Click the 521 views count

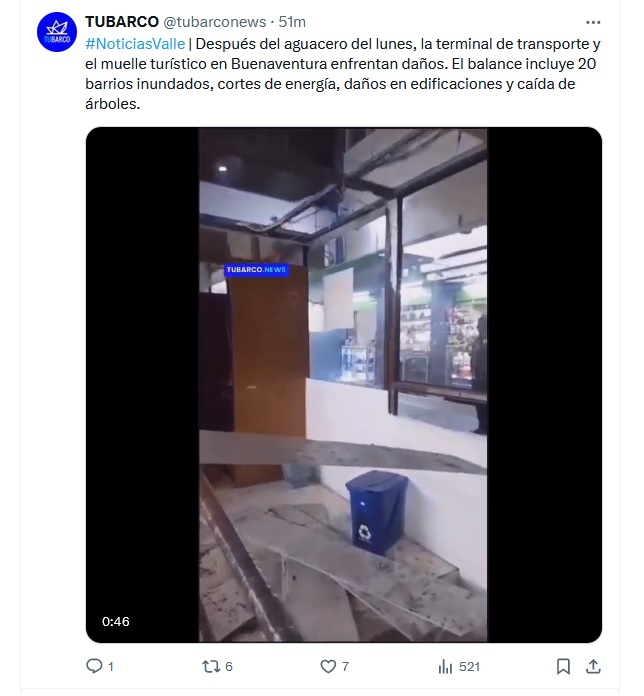coord(470,667)
